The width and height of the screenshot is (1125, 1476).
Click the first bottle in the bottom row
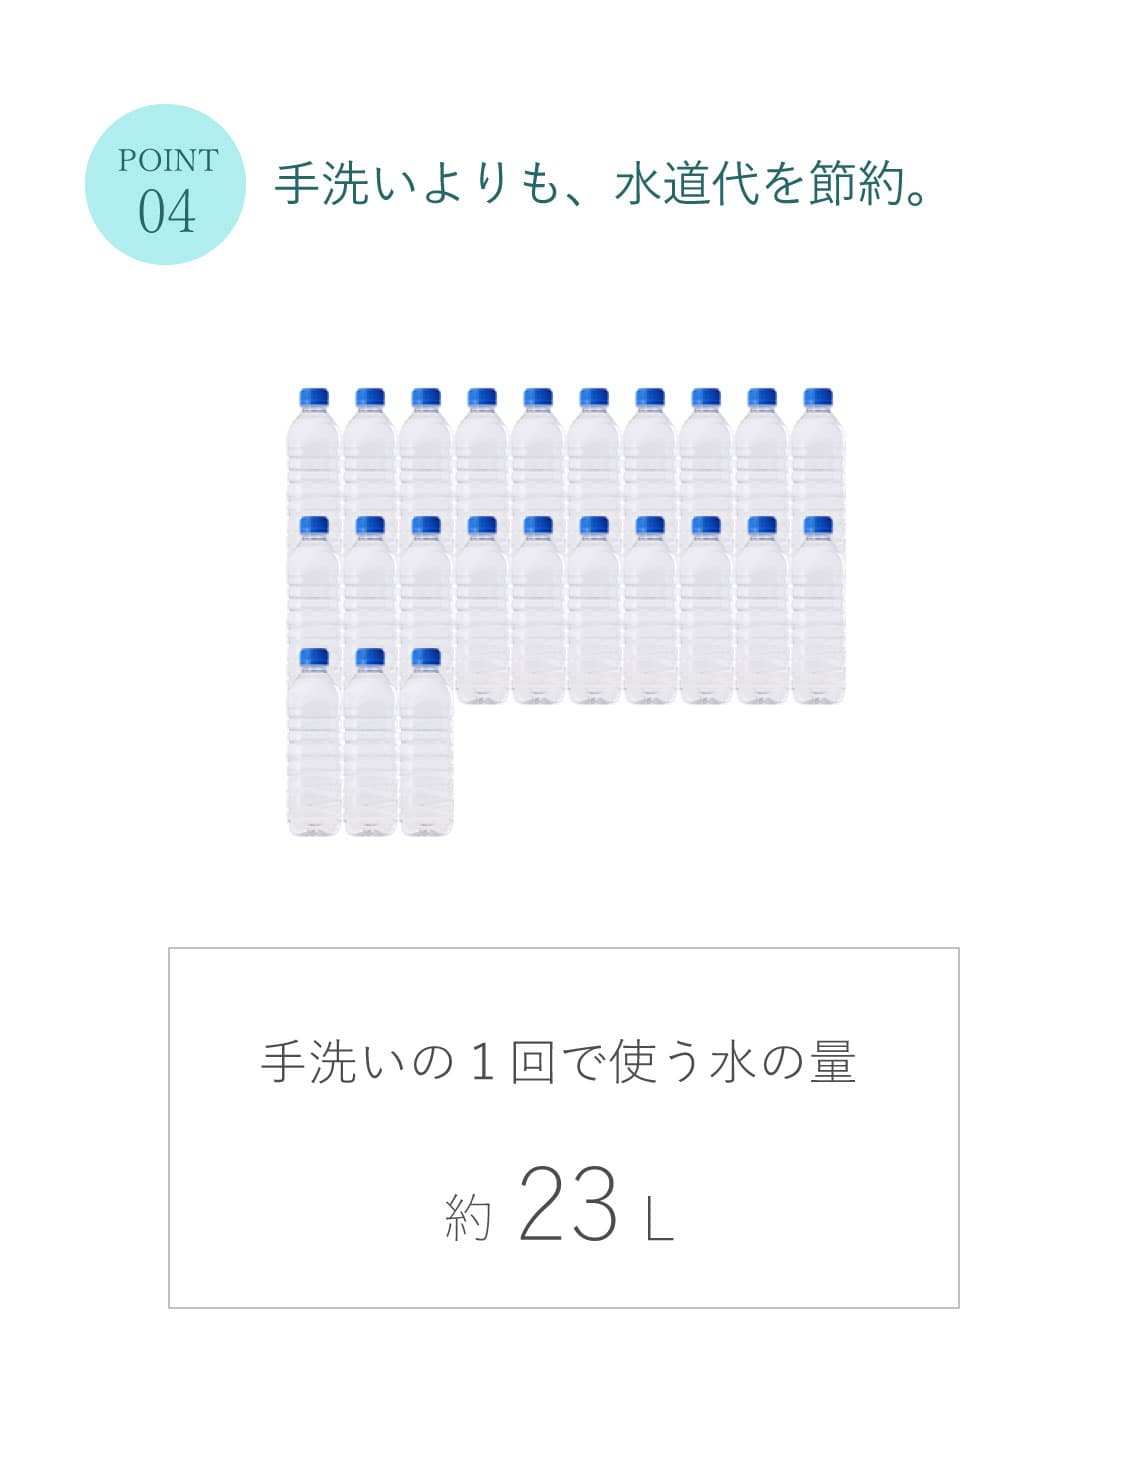[314, 742]
